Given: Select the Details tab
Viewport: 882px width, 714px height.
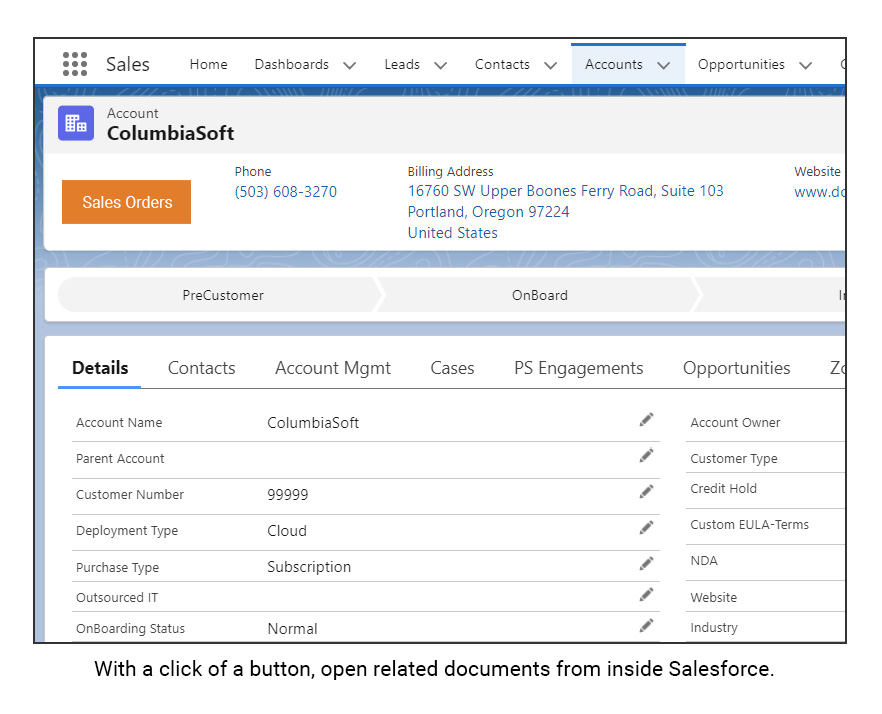Looking at the screenshot, I should (100, 368).
